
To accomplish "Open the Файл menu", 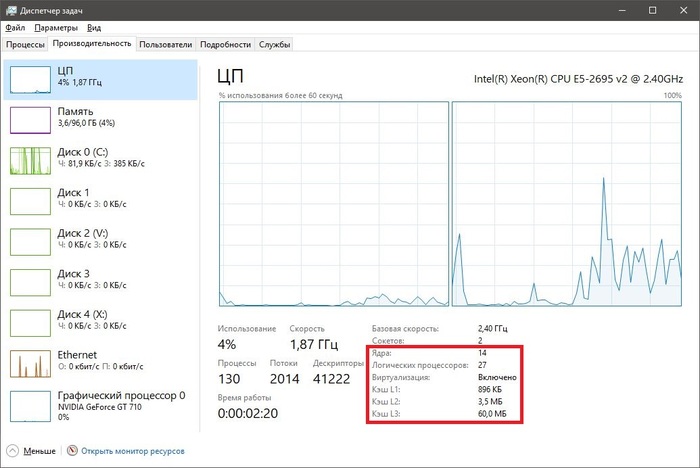I will click(15, 28).
